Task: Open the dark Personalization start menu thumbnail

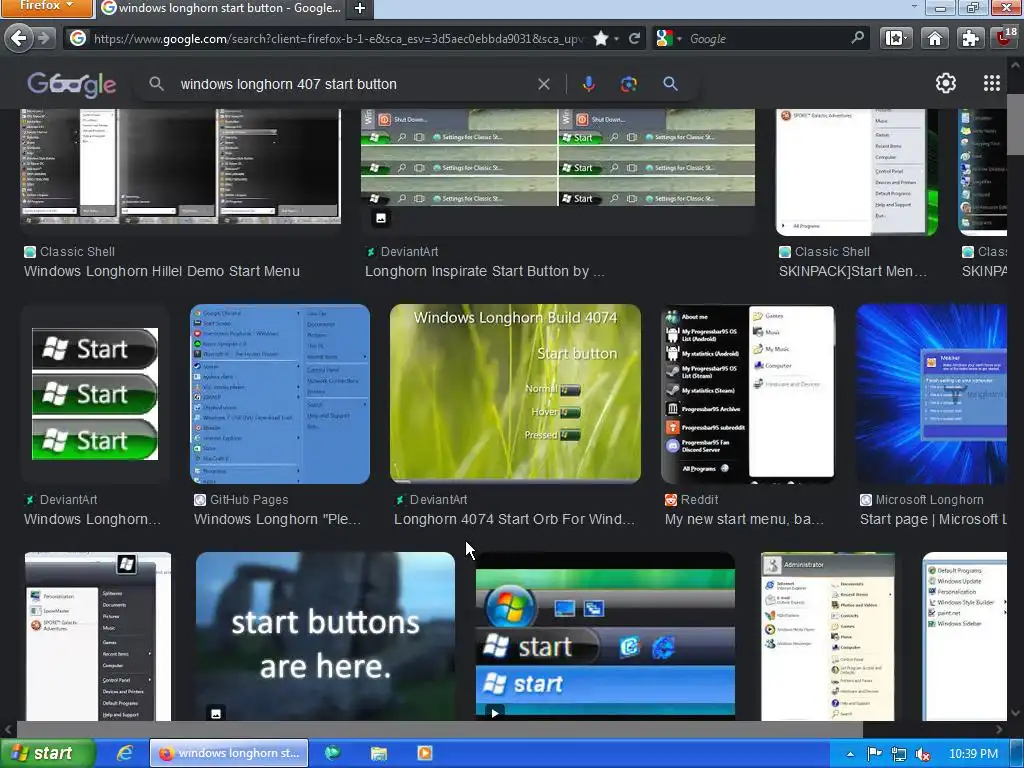Action: click(x=98, y=637)
